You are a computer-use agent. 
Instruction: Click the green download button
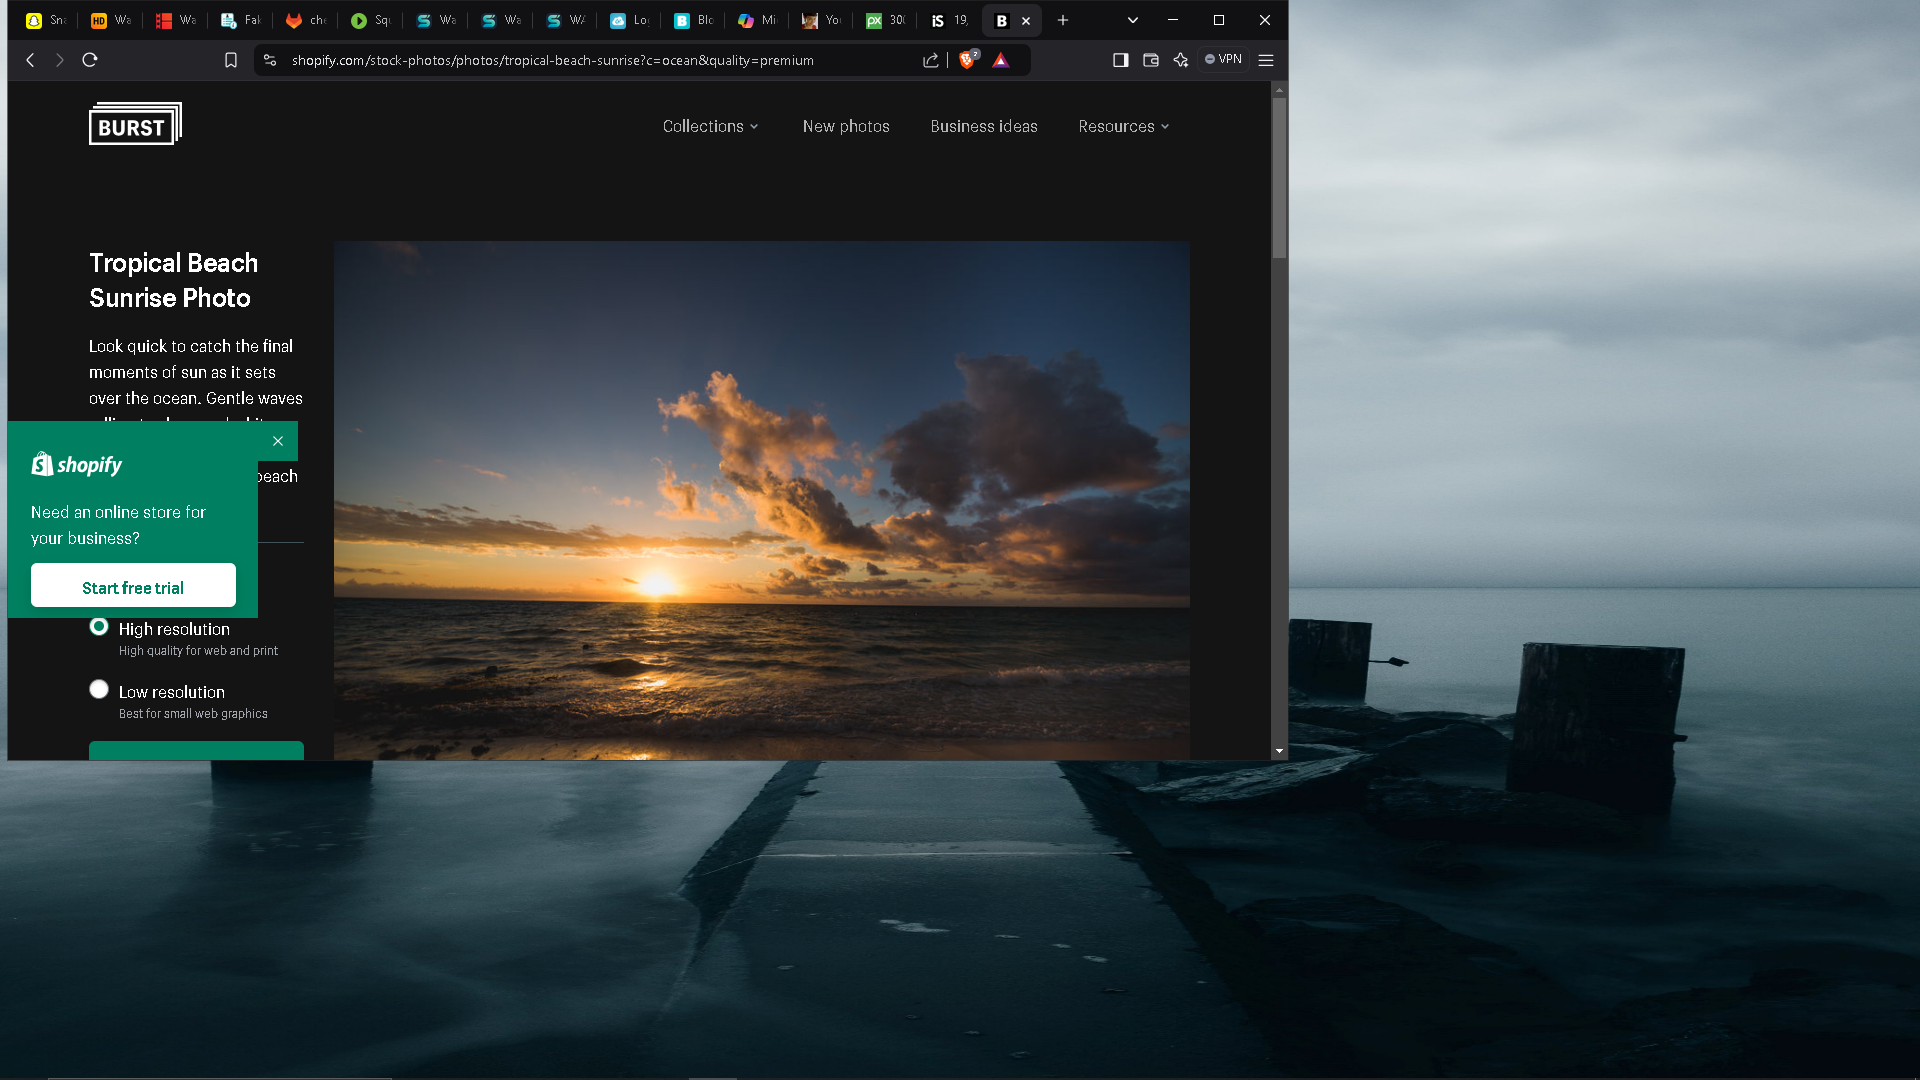(196, 751)
